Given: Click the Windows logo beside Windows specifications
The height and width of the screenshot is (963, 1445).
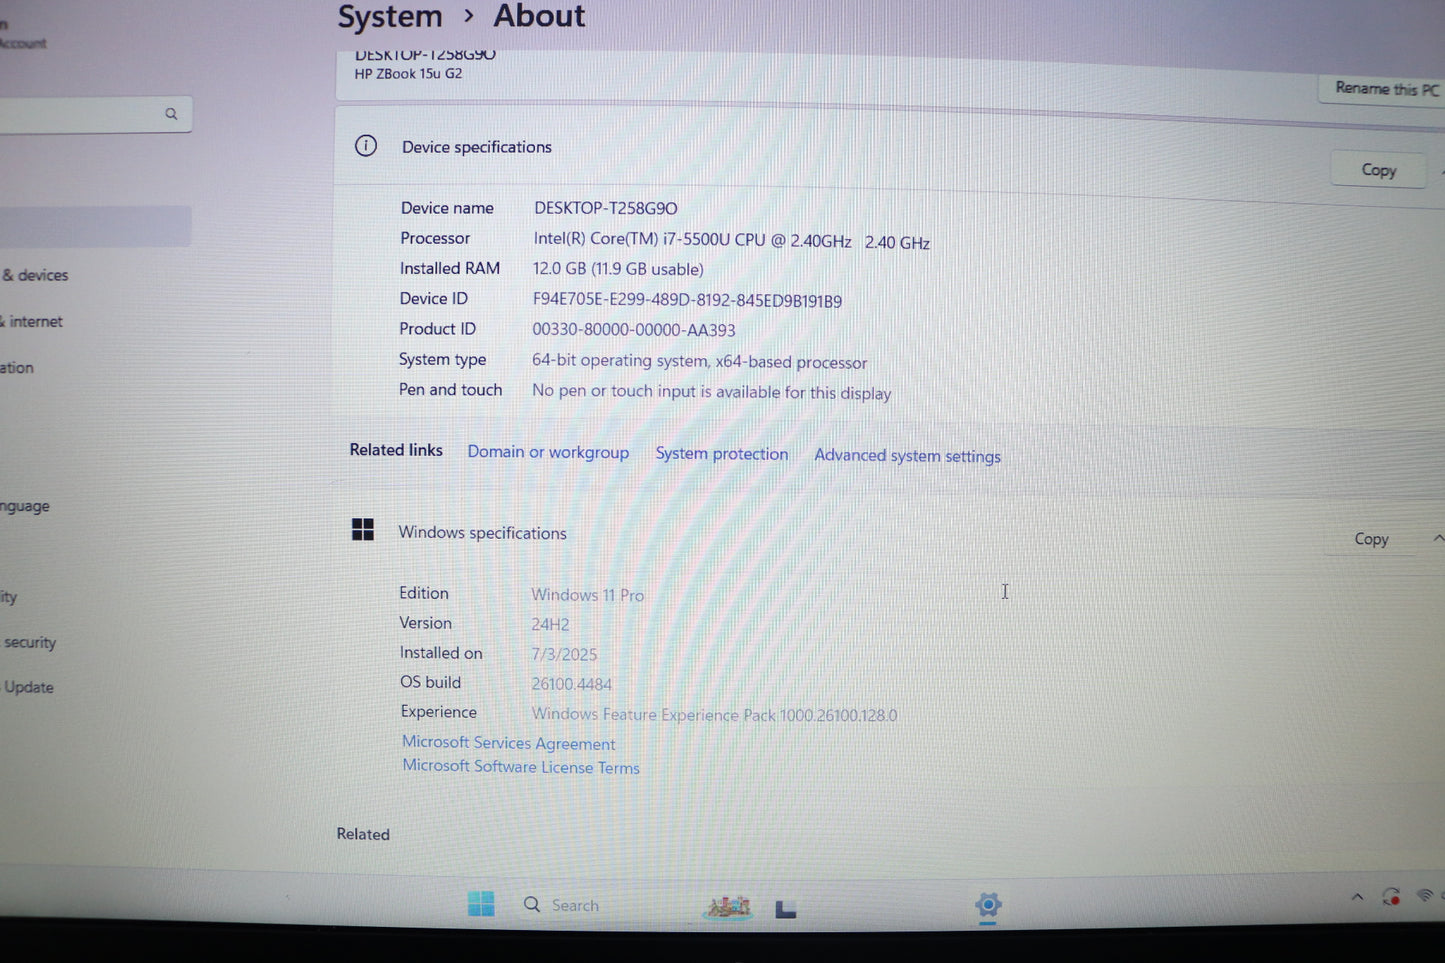Looking at the screenshot, I should [x=363, y=530].
